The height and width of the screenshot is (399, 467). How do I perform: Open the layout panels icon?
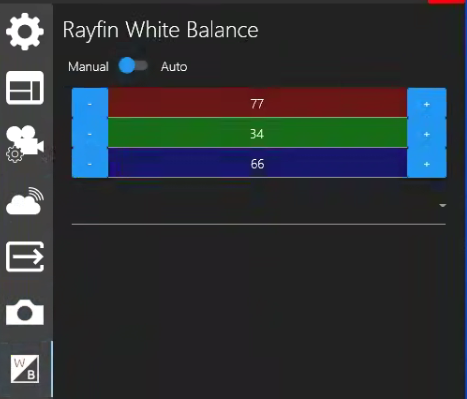click(x=25, y=88)
